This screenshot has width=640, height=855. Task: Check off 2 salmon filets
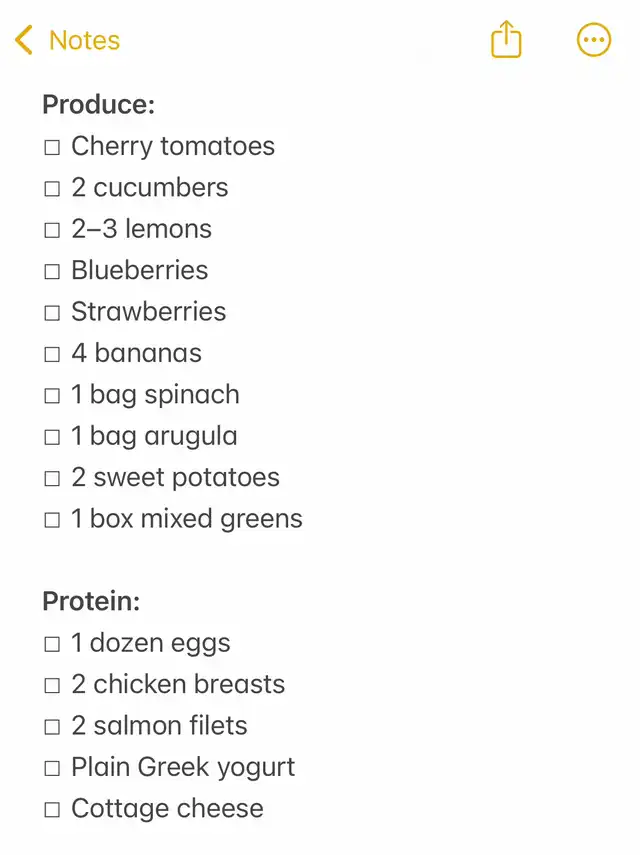coord(52,727)
